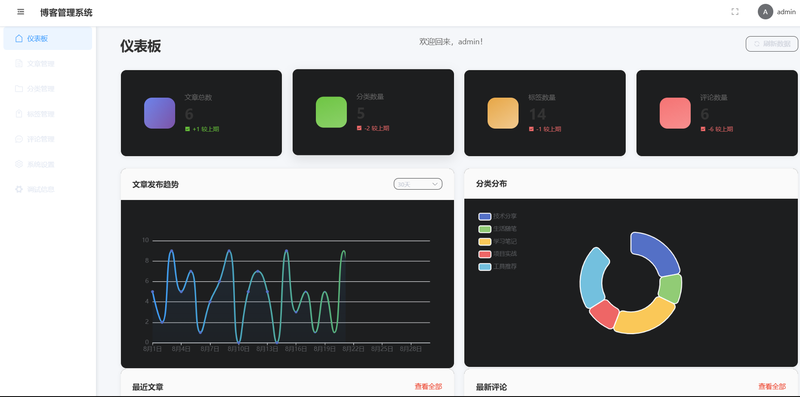Click yellow 学习笔记 segment in donut chart

pos(645,317)
